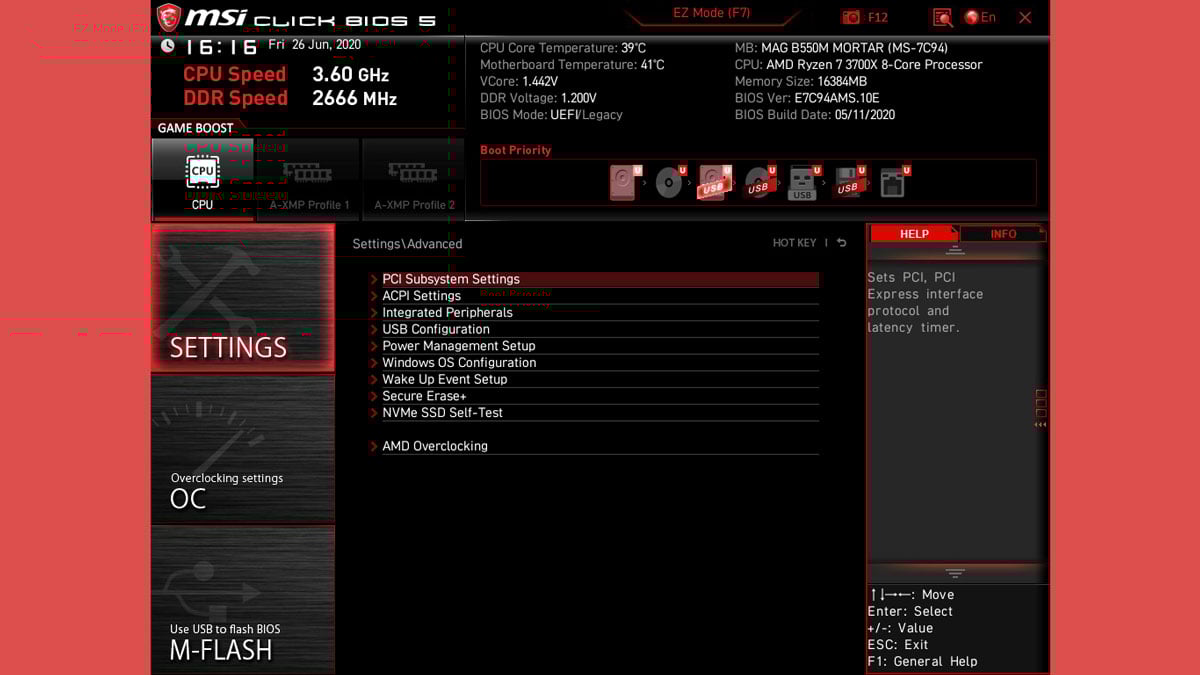Image resolution: width=1200 pixels, height=675 pixels.
Task: Click the GAME BOOST label
Action: [x=196, y=128]
